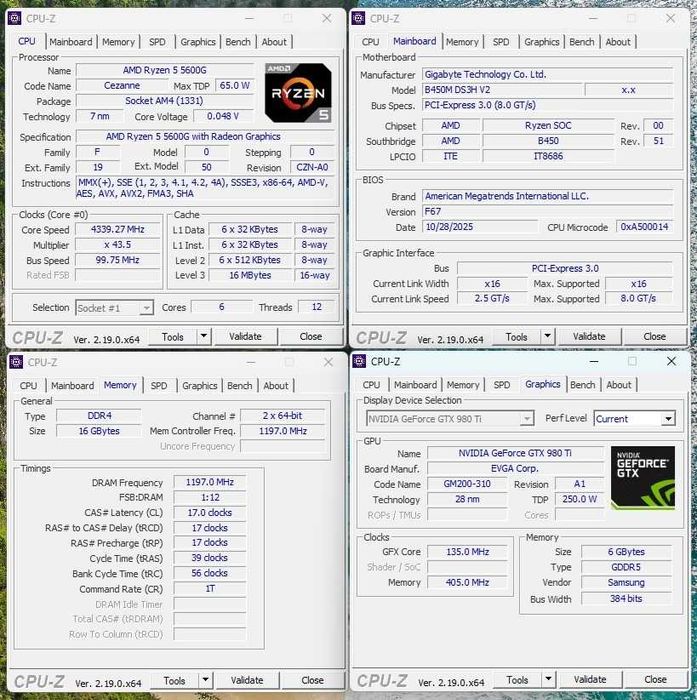
Task: Click the AMD Ryzen 5 logo in the CPU window
Action: pos(298,93)
